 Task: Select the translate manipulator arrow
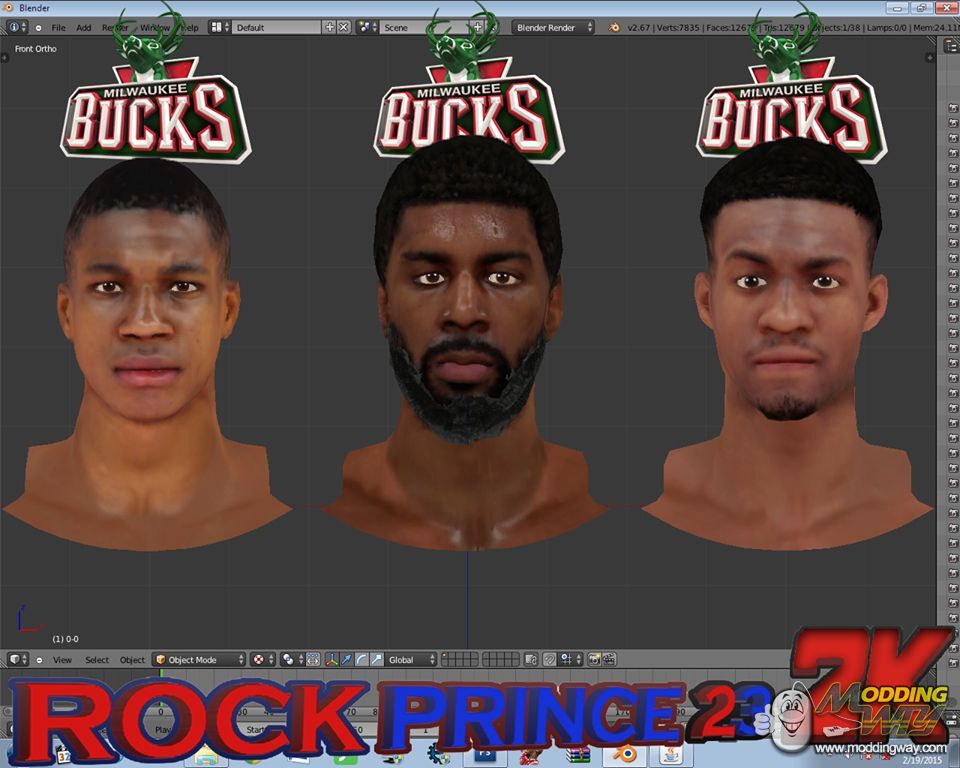[x=347, y=660]
